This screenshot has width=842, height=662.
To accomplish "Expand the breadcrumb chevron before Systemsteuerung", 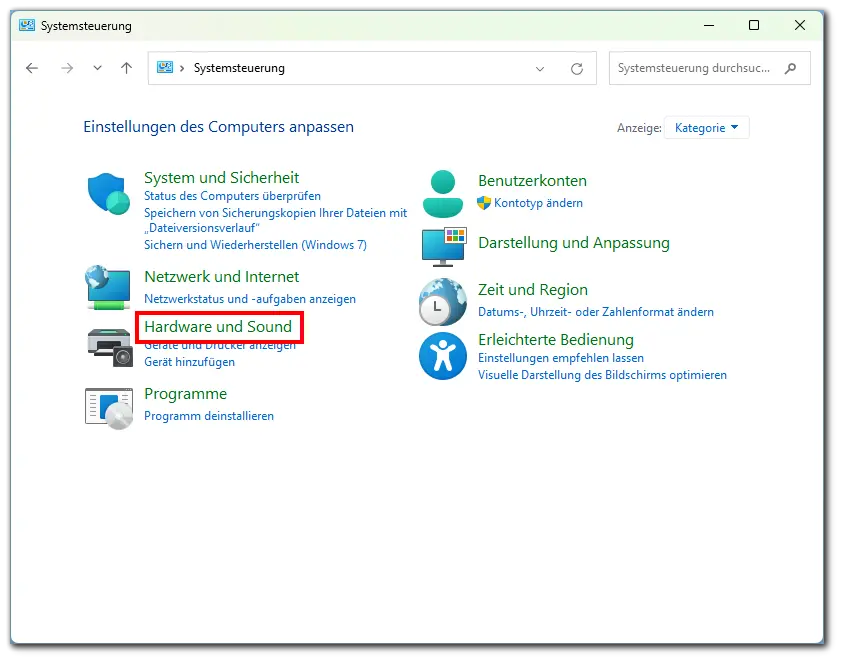I will coord(182,68).
